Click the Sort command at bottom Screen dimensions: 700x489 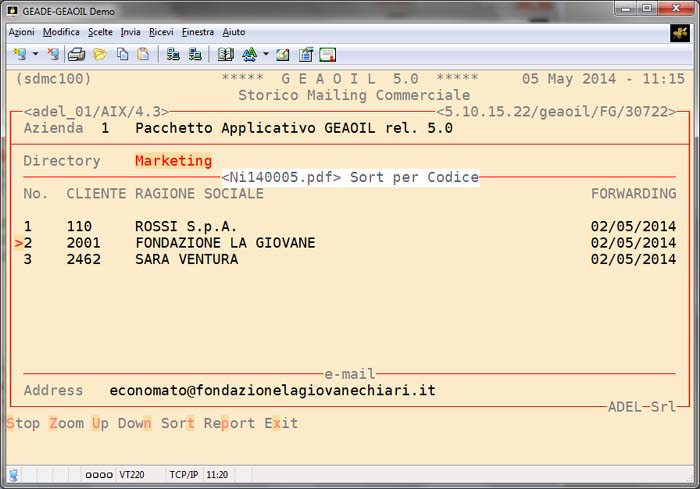[177, 423]
